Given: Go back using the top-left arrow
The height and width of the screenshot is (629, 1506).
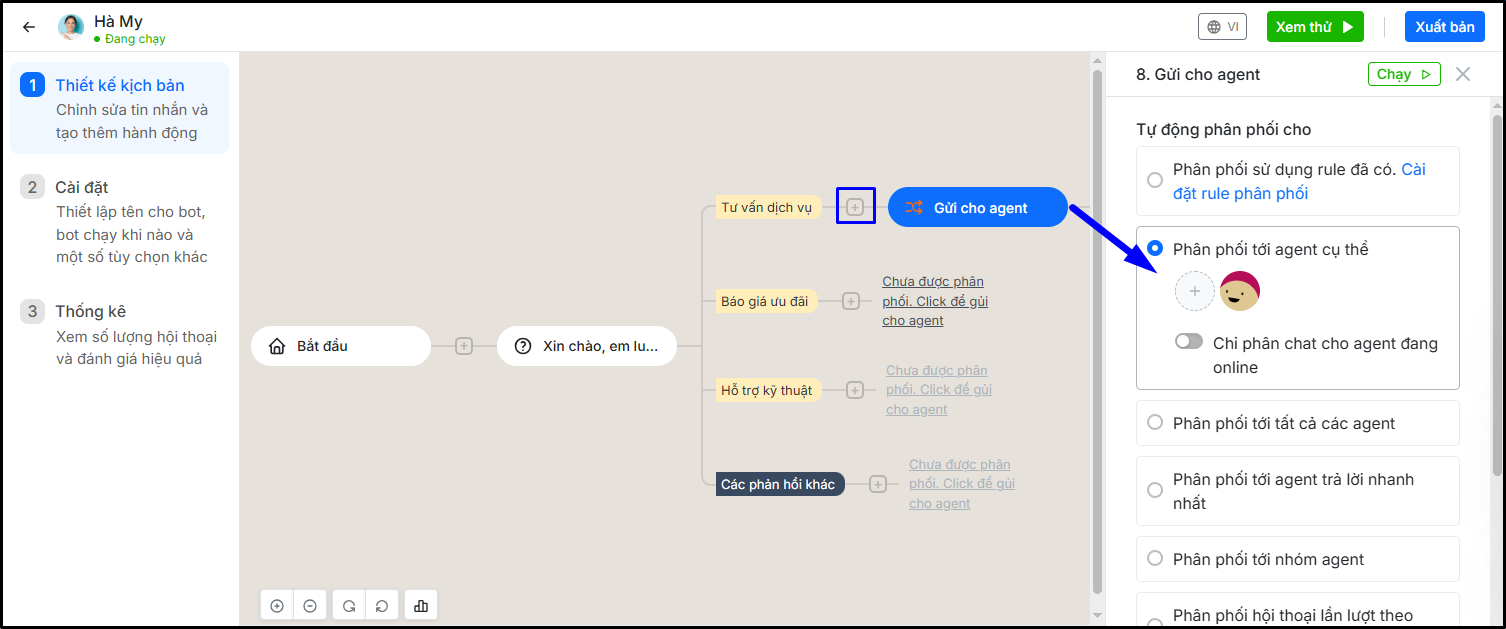Looking at the screenshot, I should coord(29,27).
